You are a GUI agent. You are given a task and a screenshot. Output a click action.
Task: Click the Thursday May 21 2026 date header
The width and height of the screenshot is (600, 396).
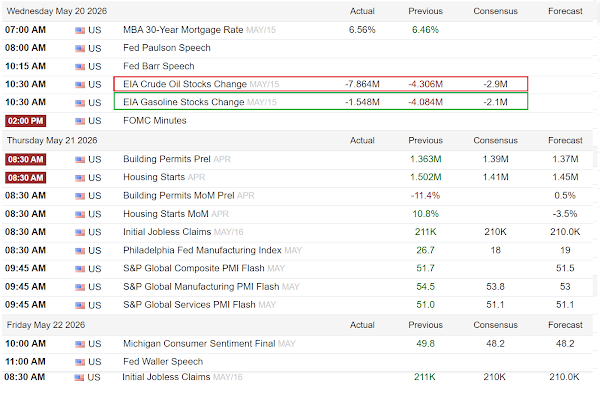52,140
